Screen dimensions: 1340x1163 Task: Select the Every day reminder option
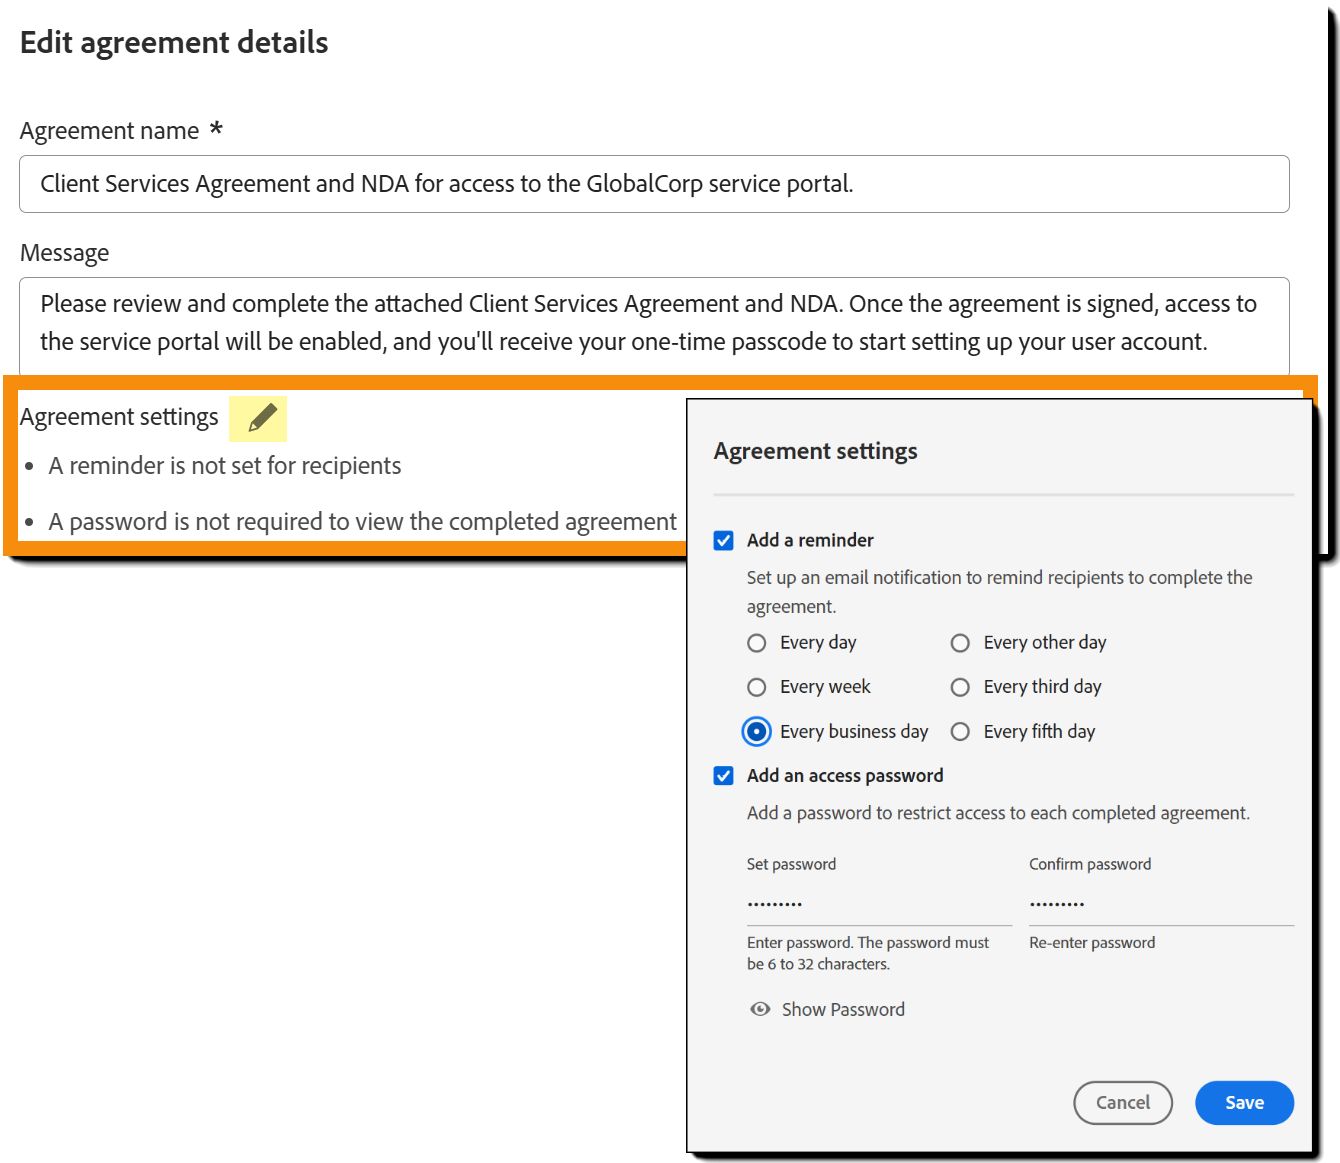click(x=757, y=643)
